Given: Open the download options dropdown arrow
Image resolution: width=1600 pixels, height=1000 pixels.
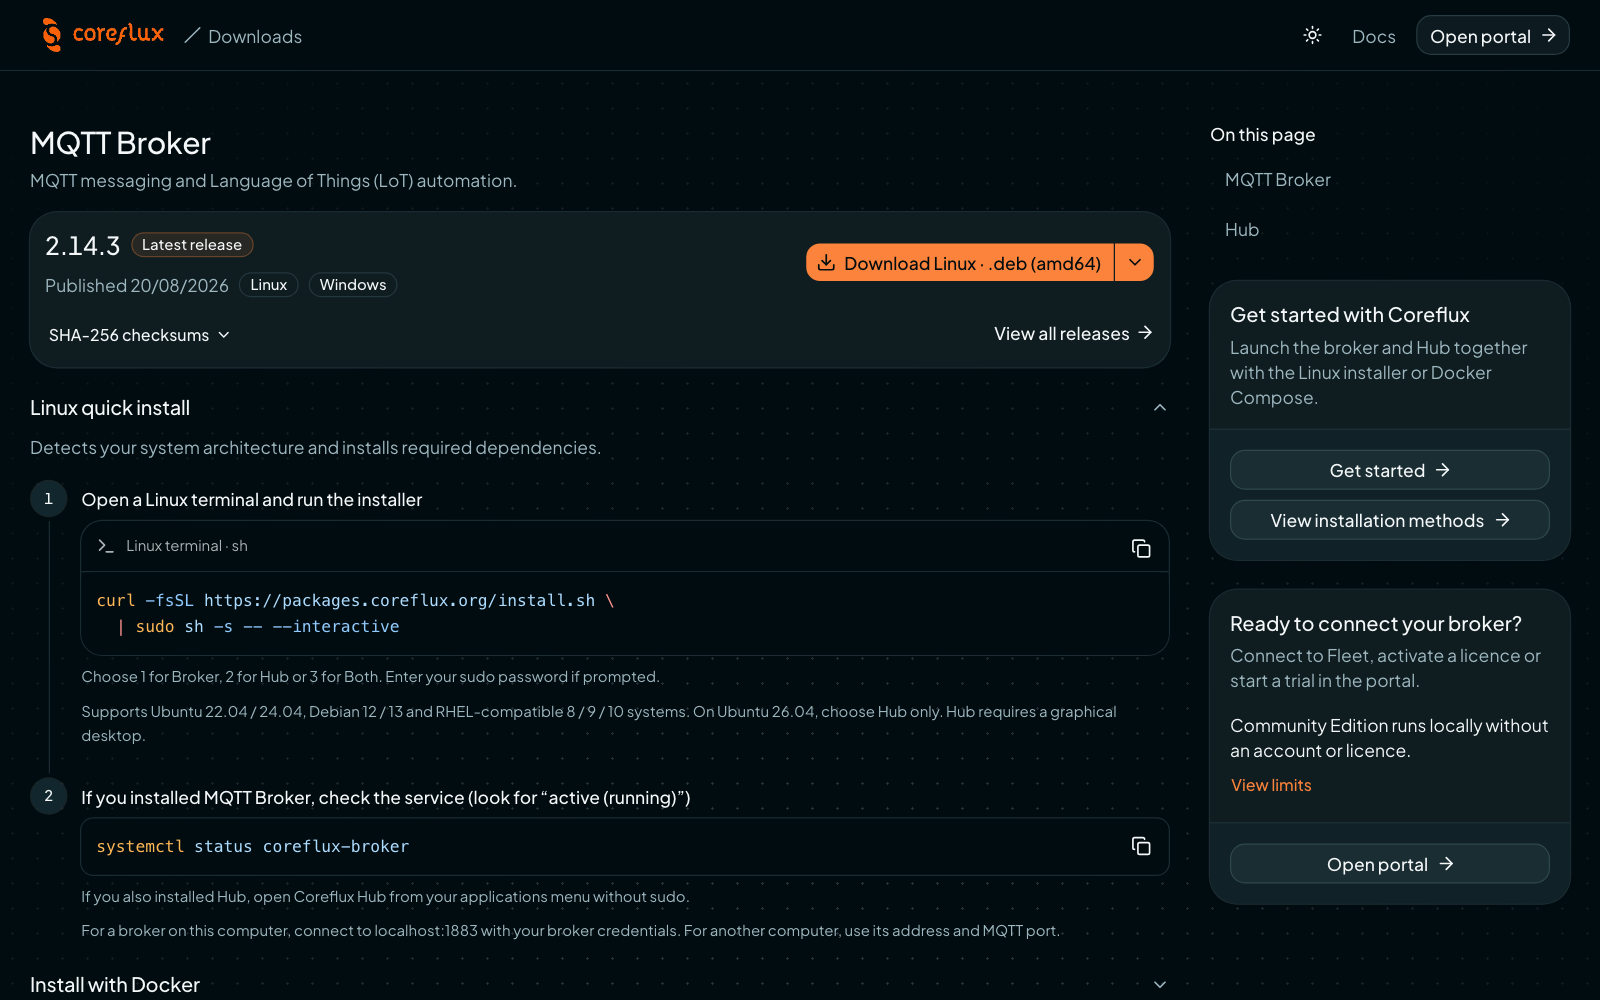Looking at the screenshot, I should tap(1135, 263).
